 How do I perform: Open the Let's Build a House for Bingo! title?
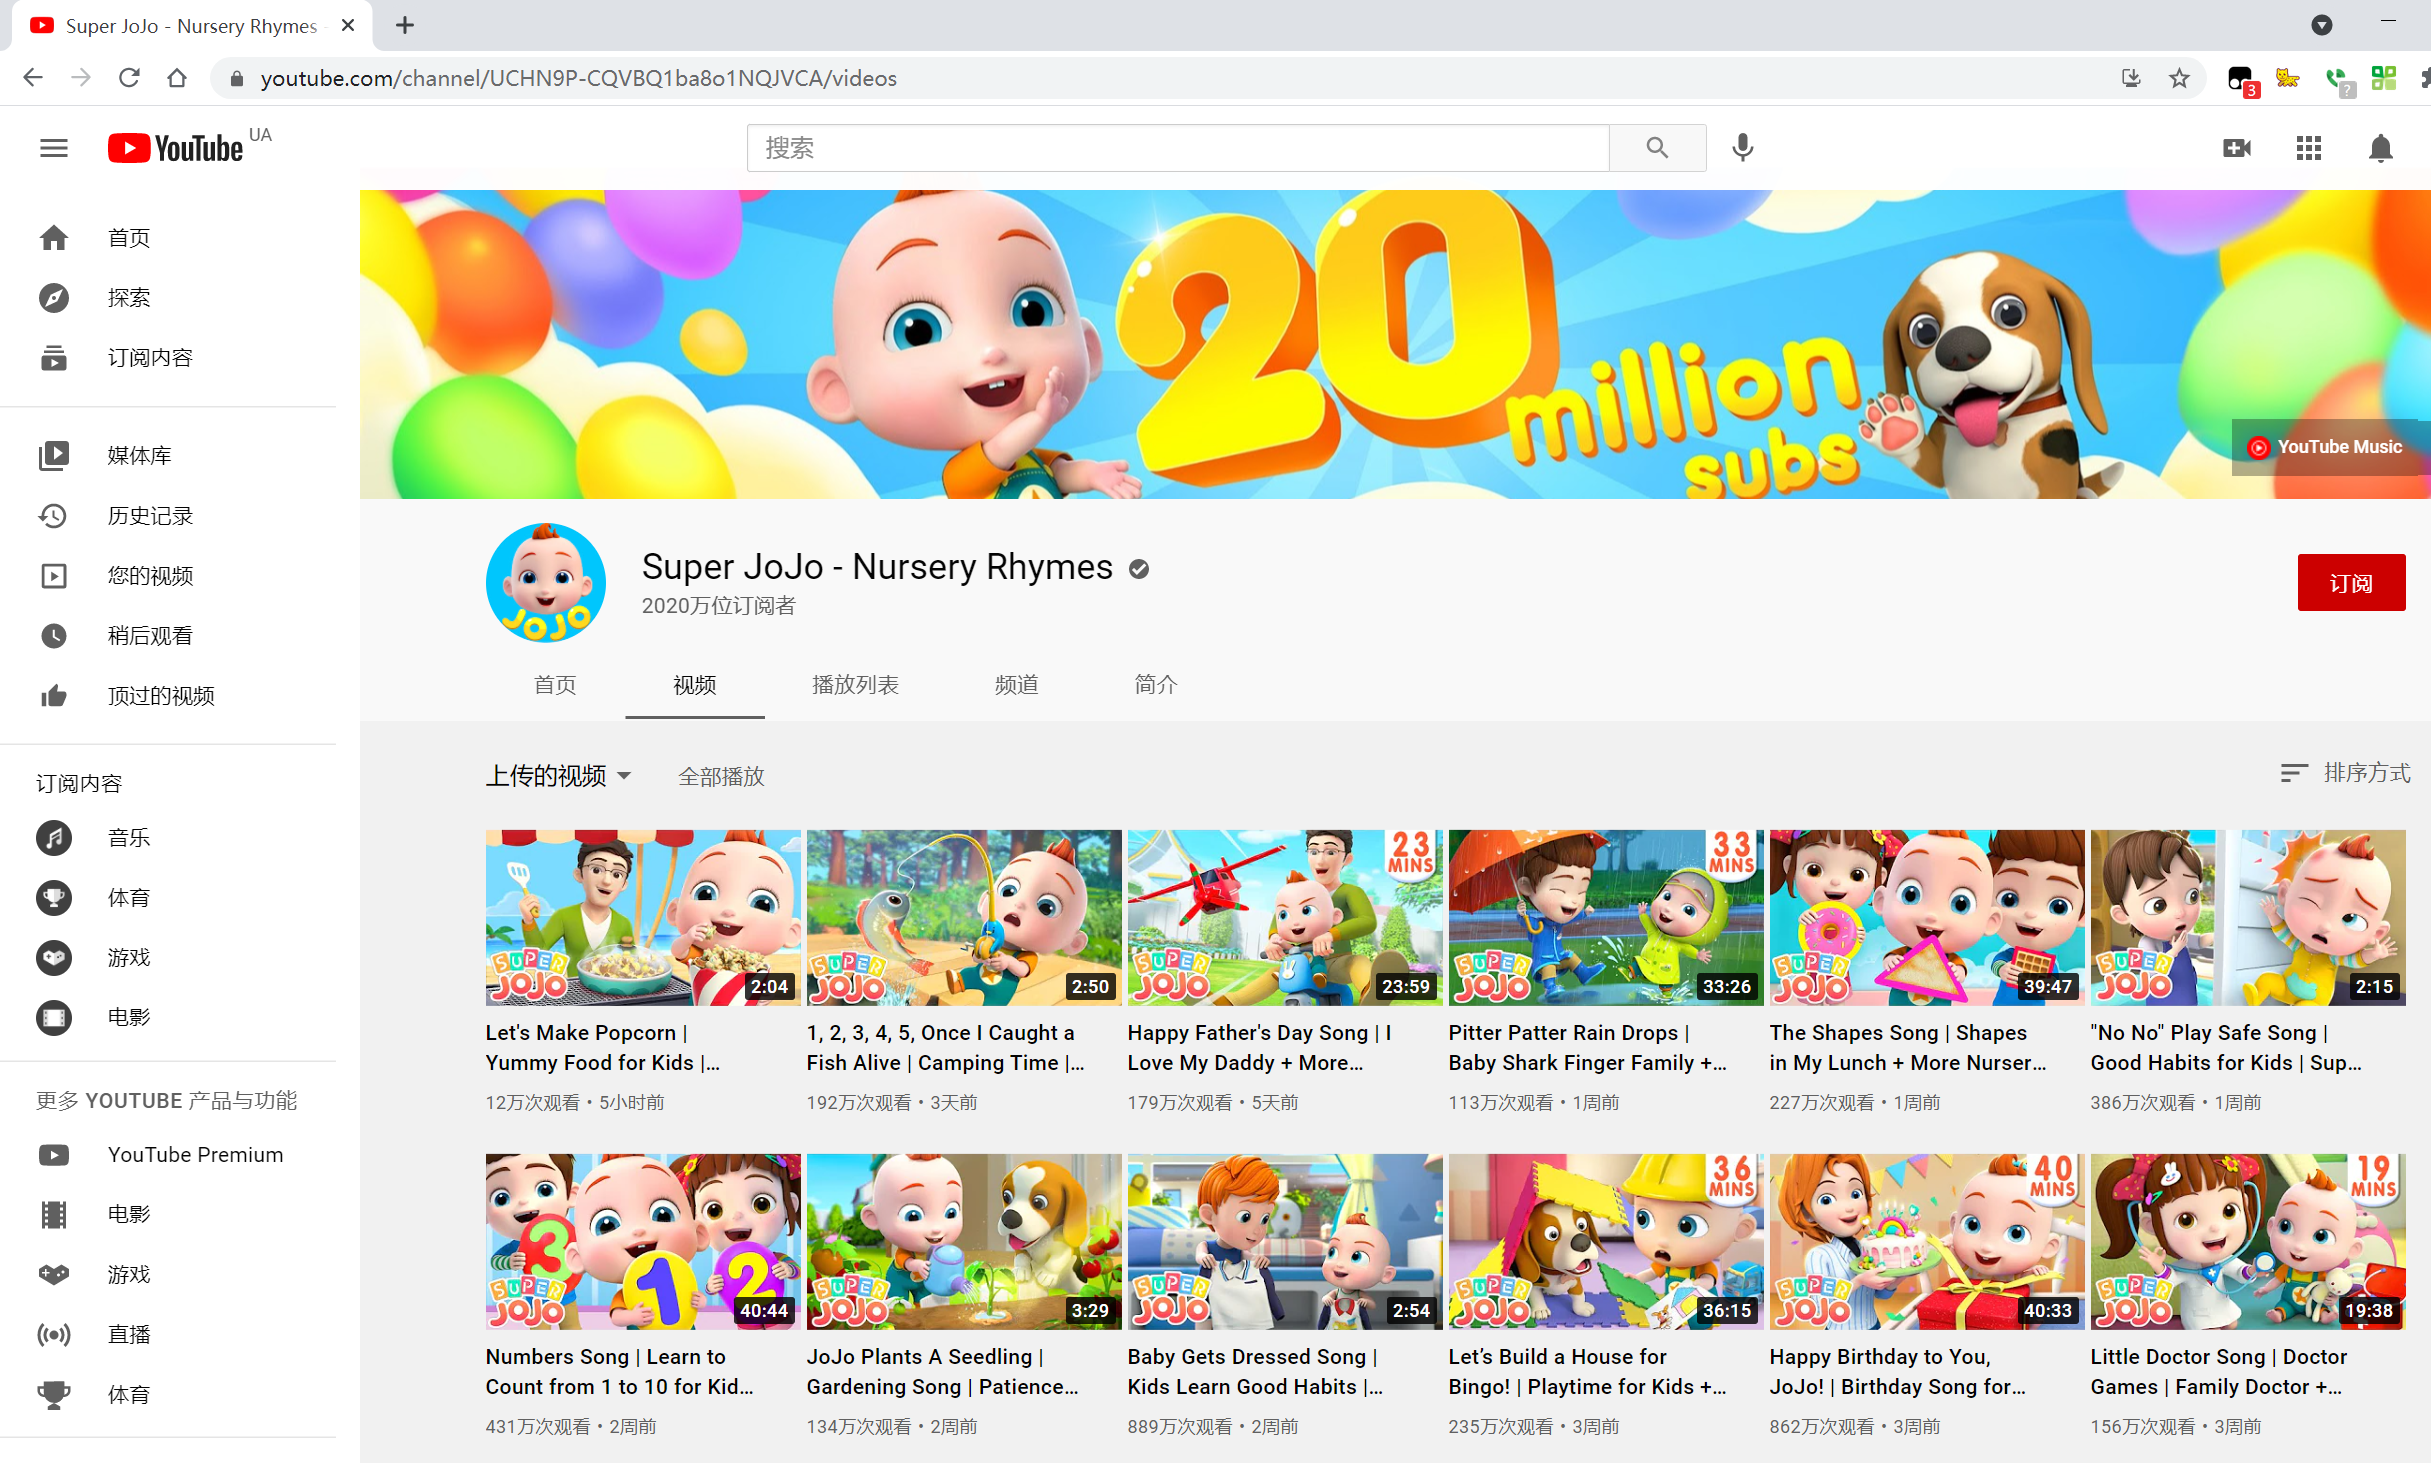coord(1587,1371)
